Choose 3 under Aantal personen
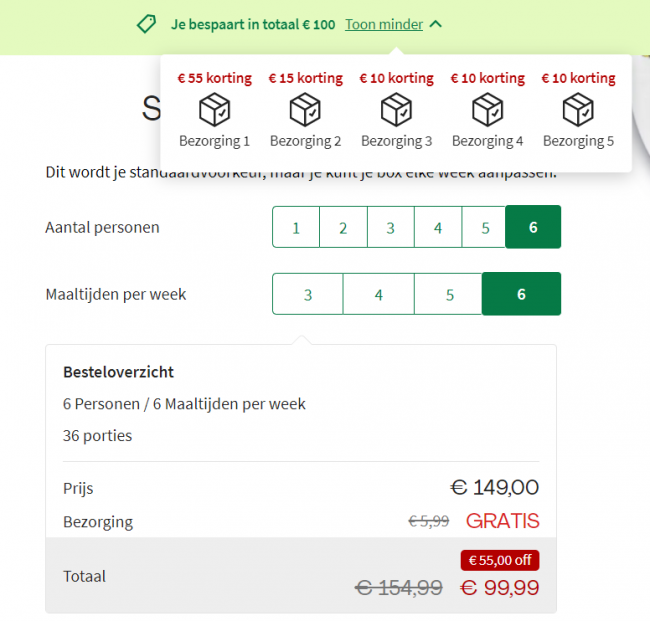 click(x=390, y=227)
